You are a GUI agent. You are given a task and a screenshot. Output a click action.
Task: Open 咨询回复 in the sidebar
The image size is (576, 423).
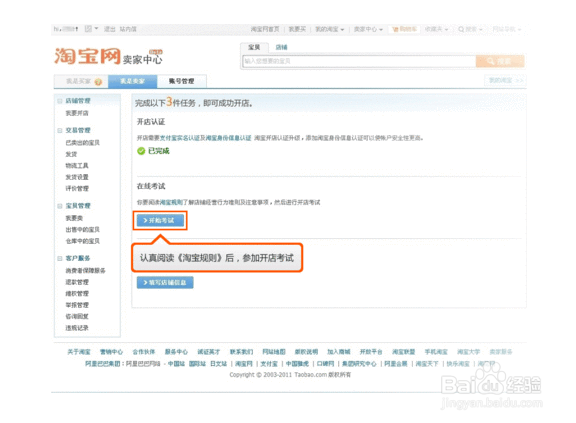(x=77, y=316)
